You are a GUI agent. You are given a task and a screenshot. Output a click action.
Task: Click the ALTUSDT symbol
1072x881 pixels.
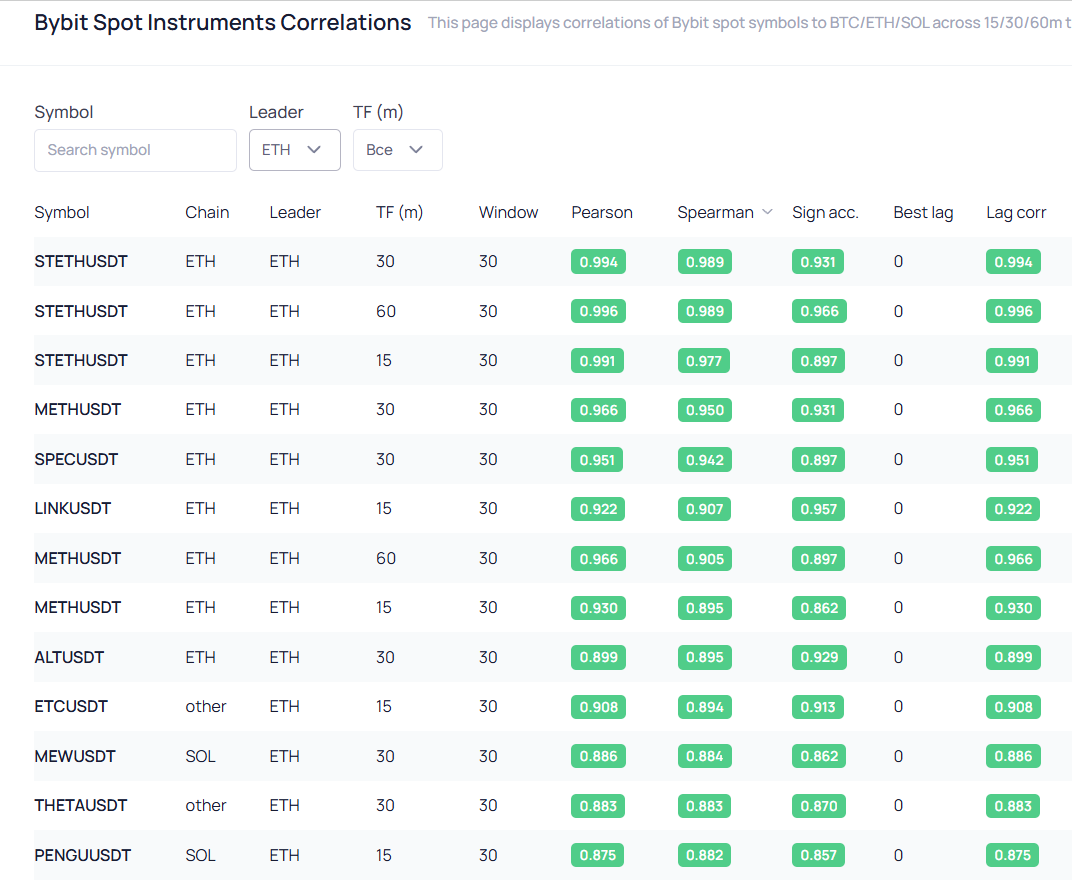(x=69, y=657)
